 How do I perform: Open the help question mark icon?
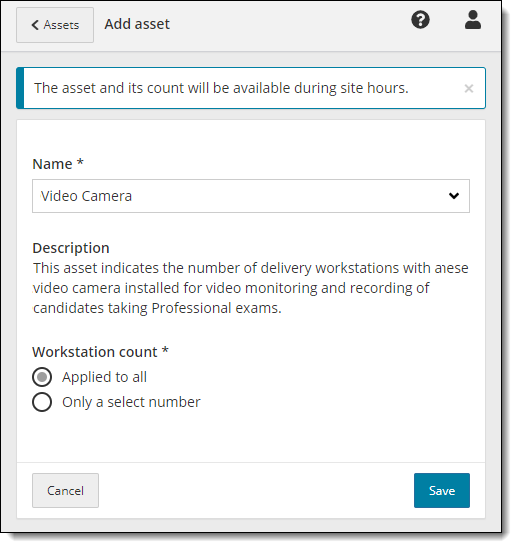[420, 20]
